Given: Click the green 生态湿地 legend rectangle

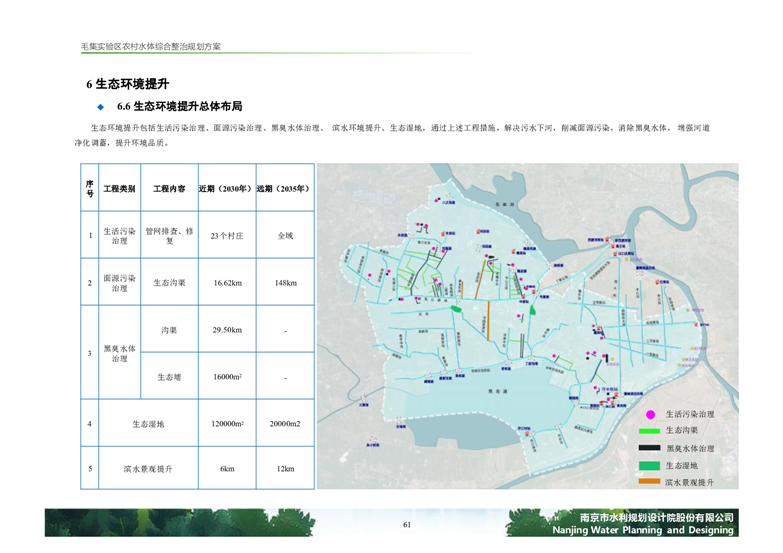Looking at the screenshot, I should coord(650,465).
